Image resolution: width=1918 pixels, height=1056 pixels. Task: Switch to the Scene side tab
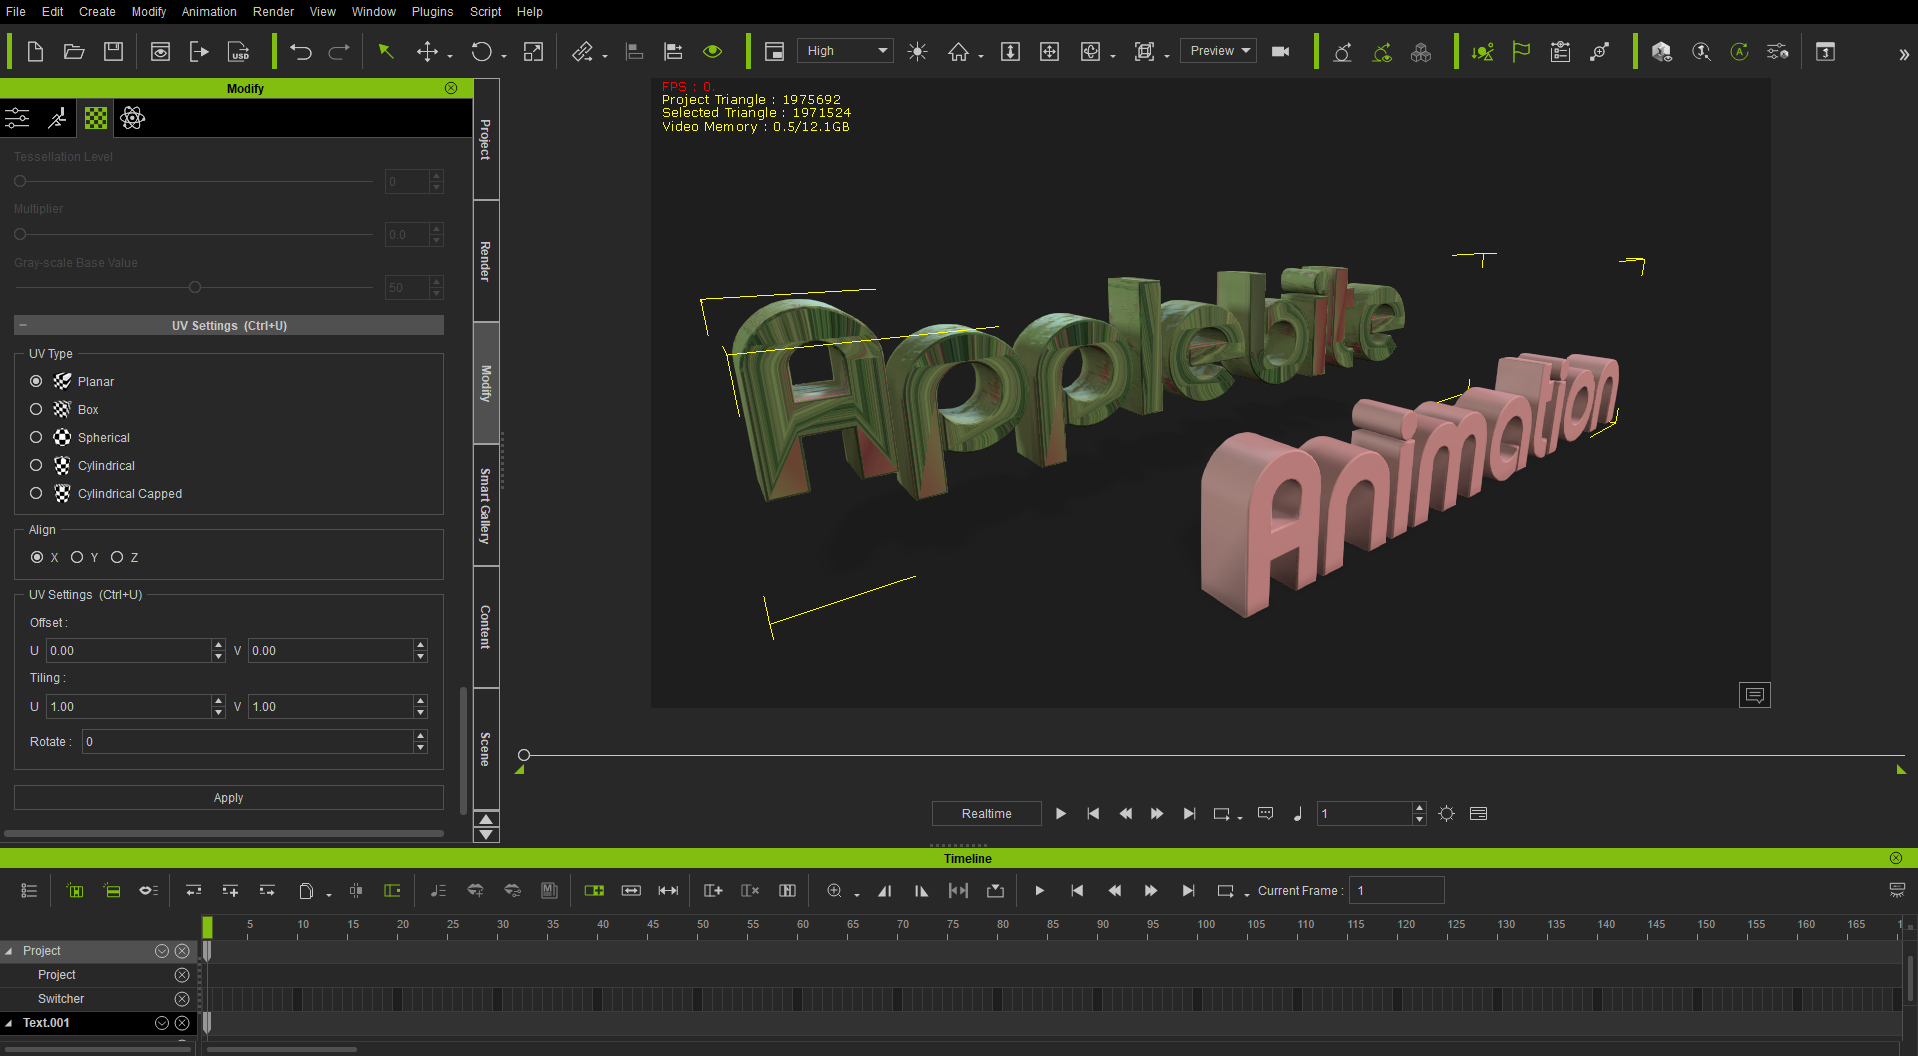pos(485,748)
